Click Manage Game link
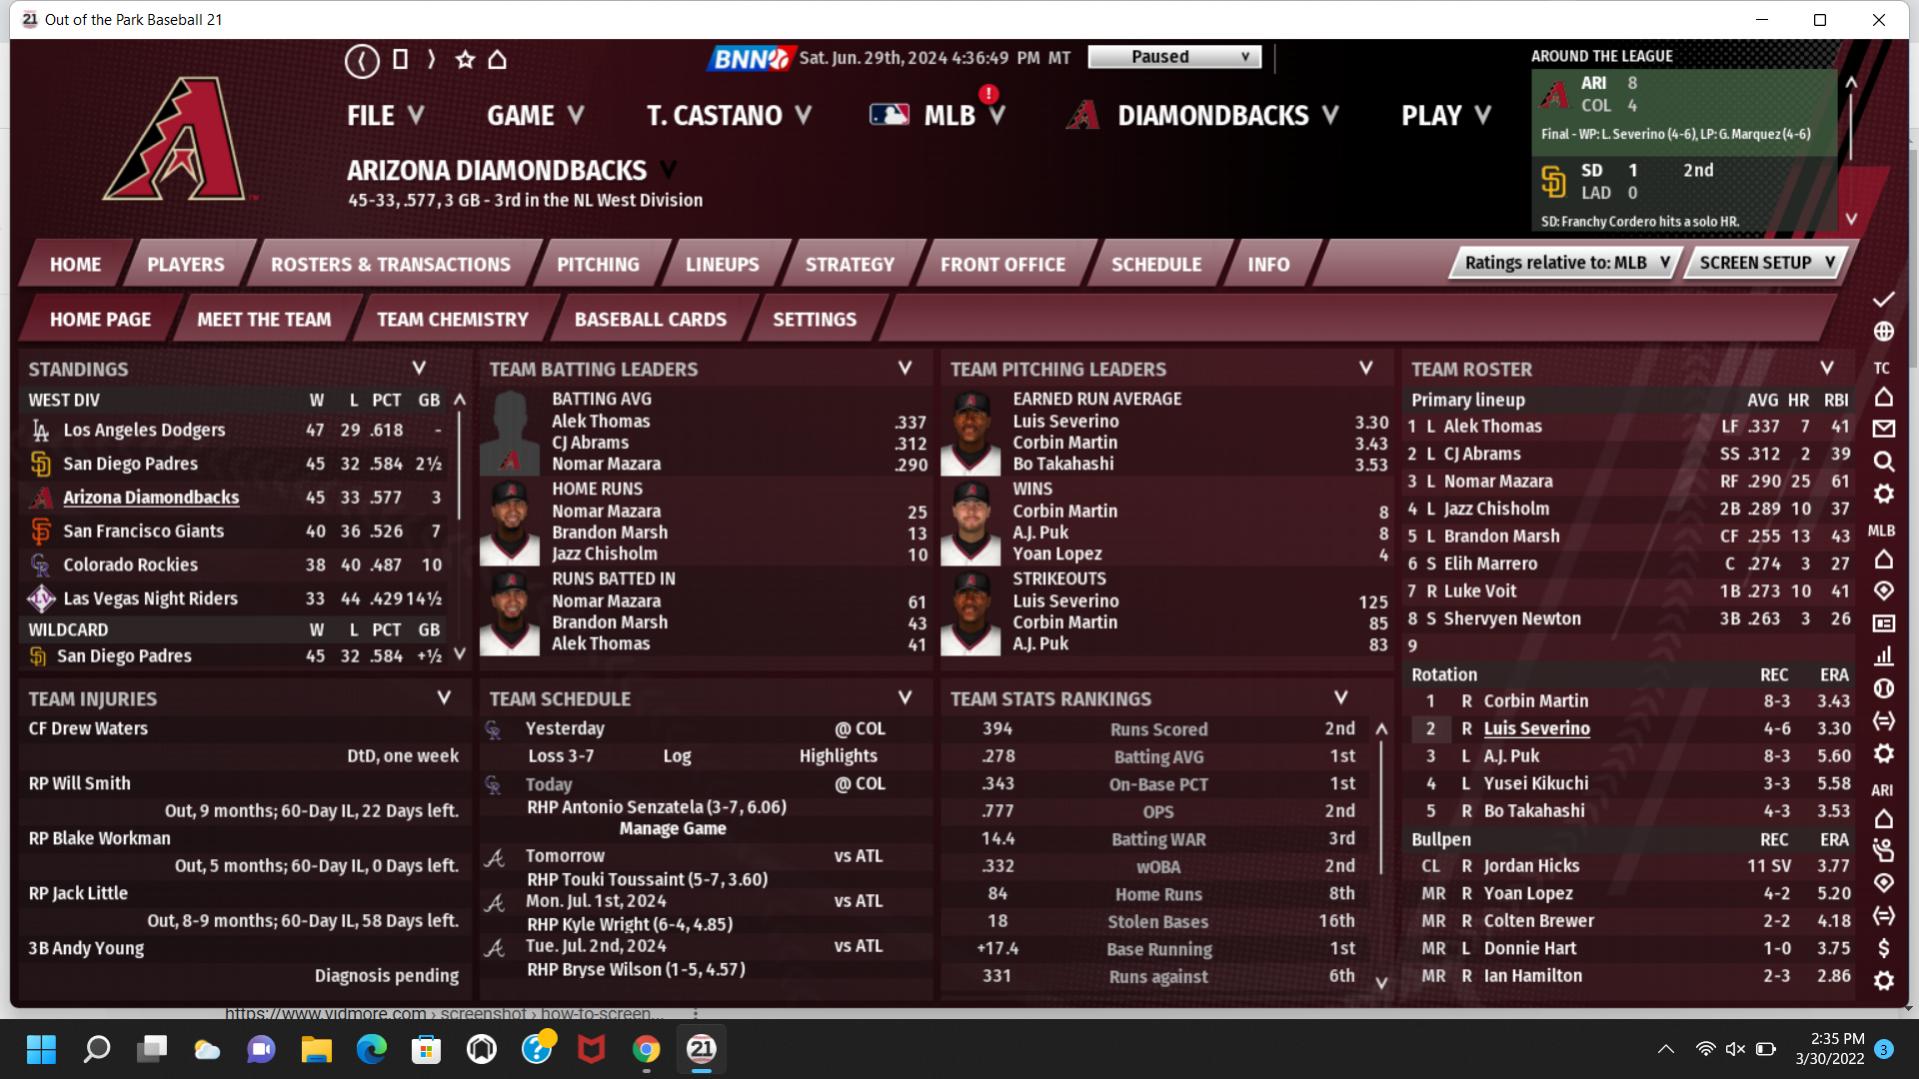 click(672, 828)
